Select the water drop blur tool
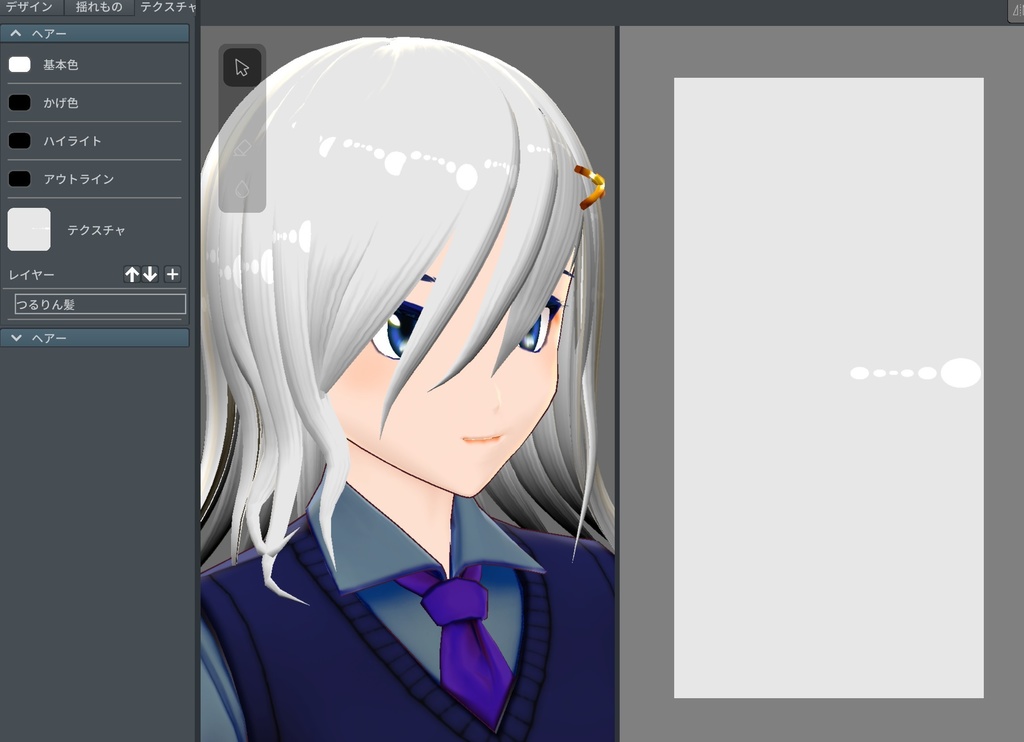1024x742 pixels. coord(242,189)
